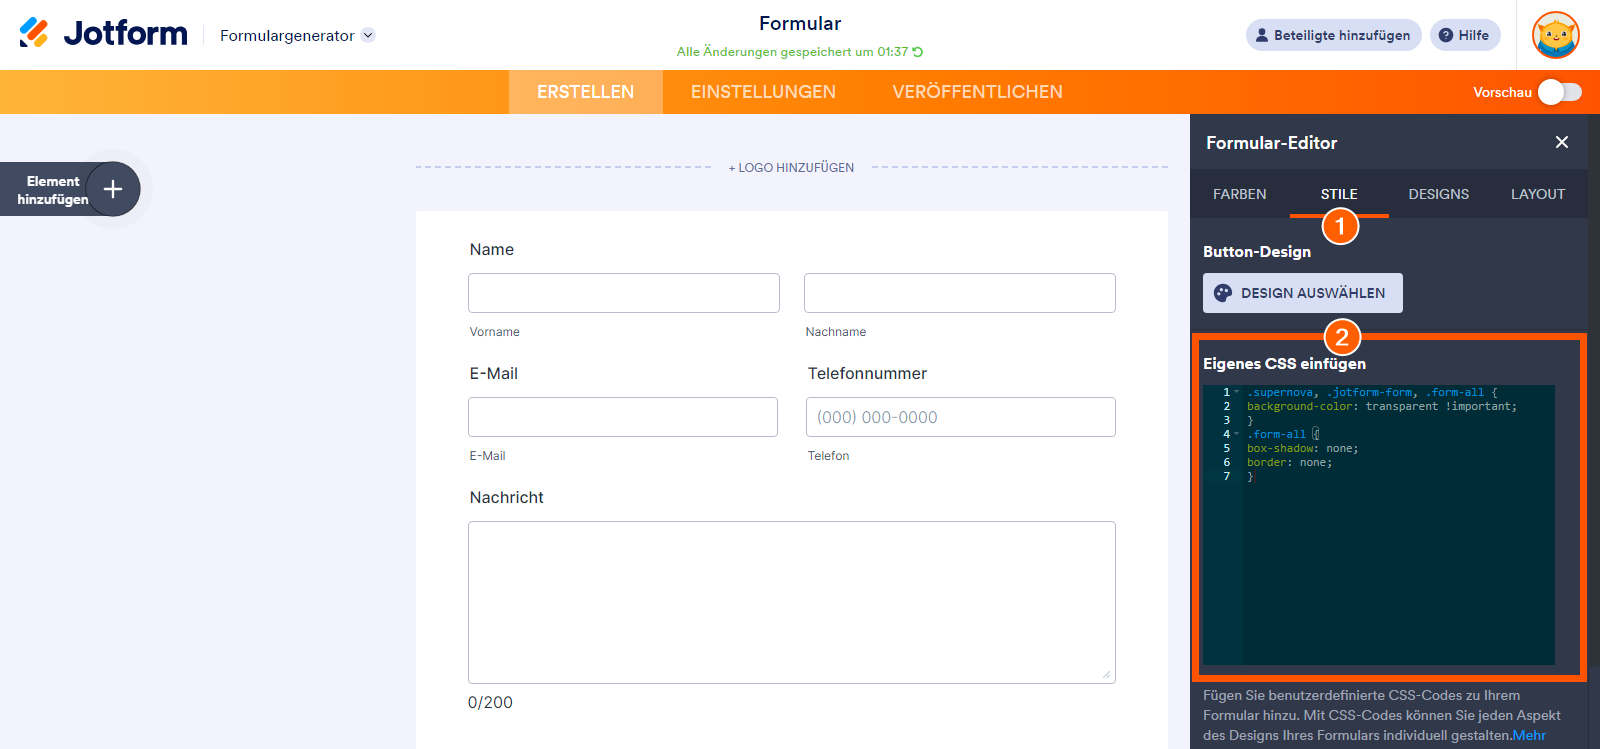Click the + LOGO HINZUFÜGEN link
The width and height of the screenshot is (1600, 749).
[791, 168]
